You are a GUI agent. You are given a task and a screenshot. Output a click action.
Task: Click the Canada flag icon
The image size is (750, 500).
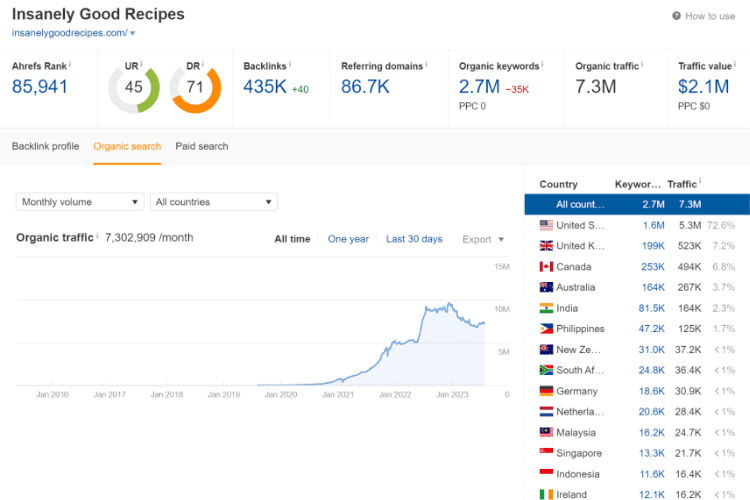click(546, 267)
